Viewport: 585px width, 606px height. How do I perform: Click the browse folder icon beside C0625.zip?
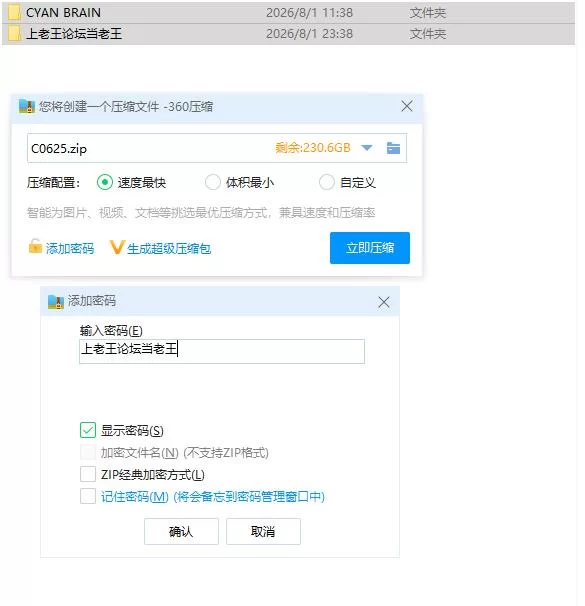[x=393, y=148]
